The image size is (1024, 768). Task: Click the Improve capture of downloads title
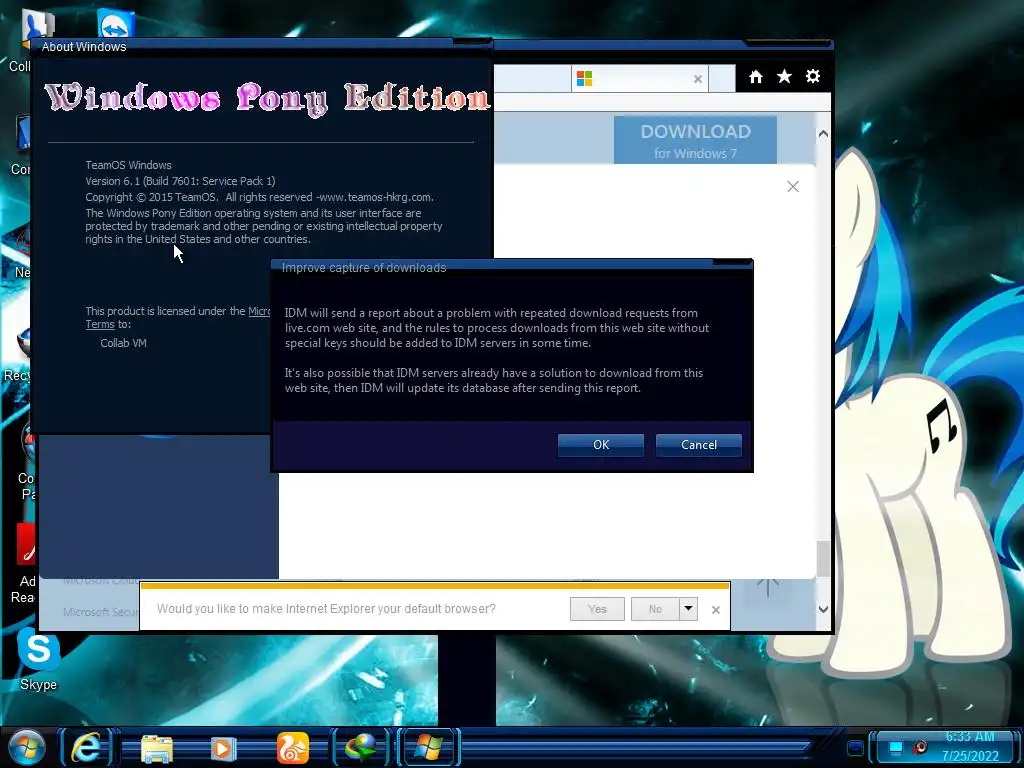coord(364,268)
